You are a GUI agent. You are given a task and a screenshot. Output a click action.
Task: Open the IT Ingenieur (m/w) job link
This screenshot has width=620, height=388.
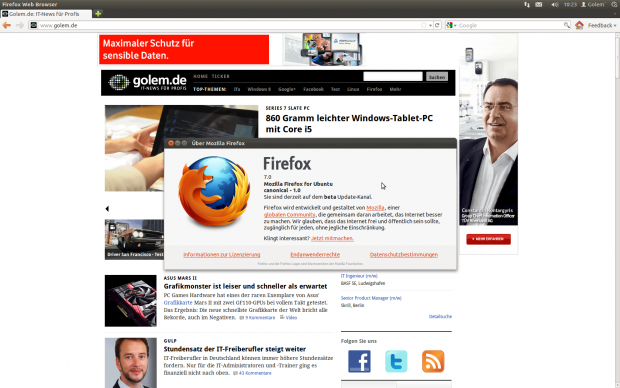click(359, 276)
